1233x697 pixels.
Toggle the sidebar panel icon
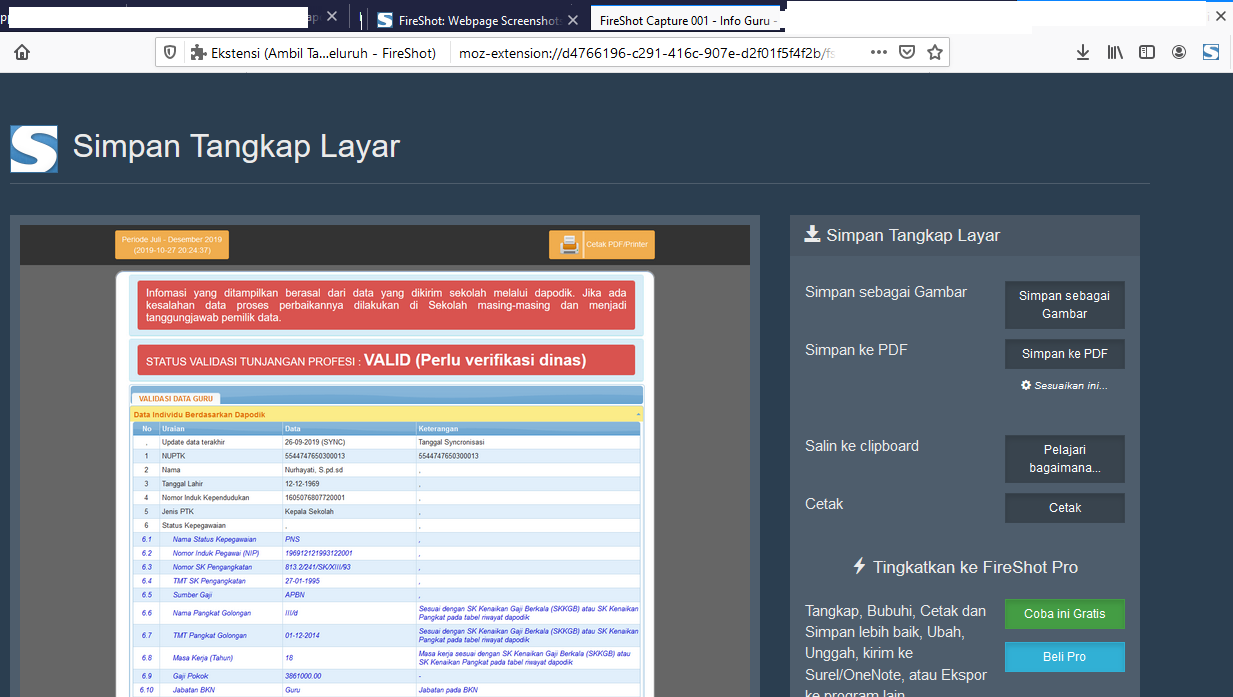tap(1147, 51)
